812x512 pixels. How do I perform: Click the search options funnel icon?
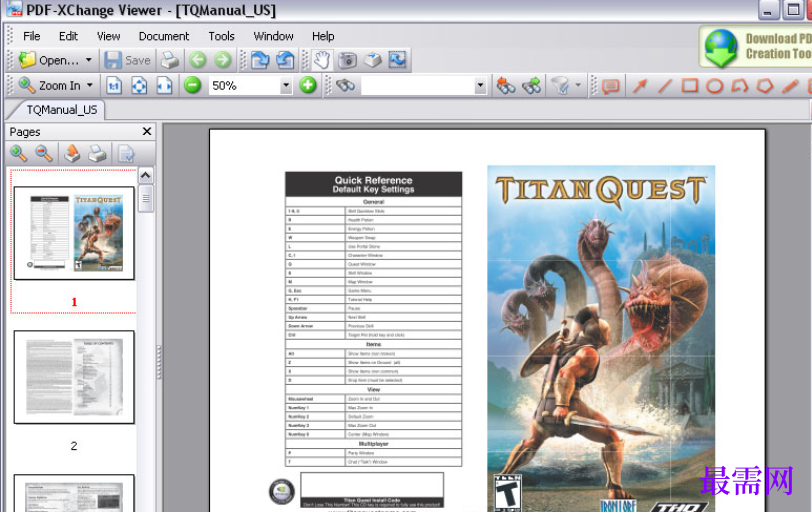[x=560, y=85]
